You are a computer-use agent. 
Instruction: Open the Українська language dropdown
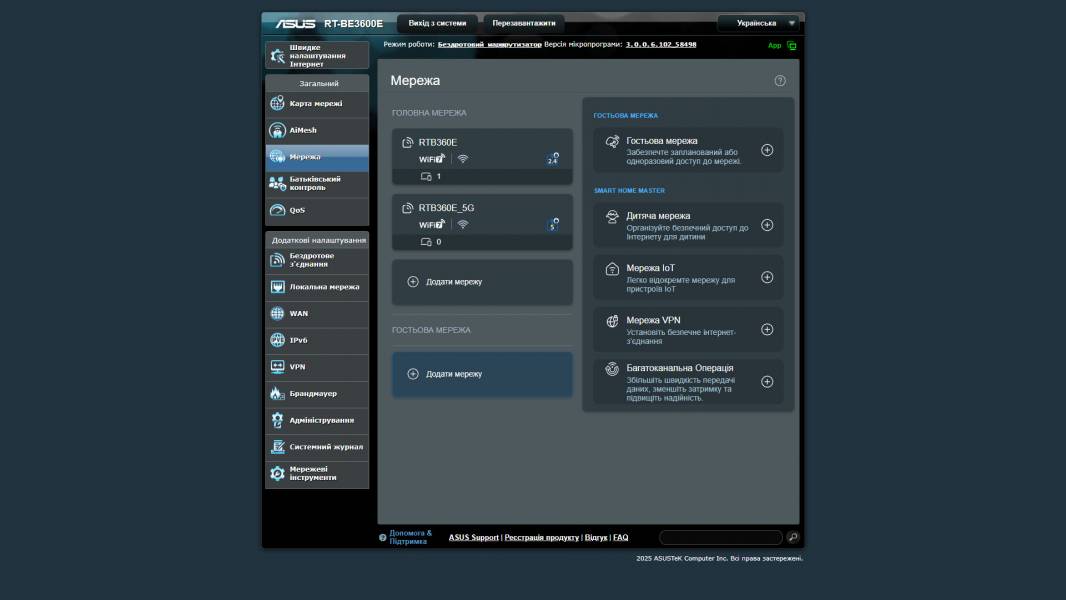point(758,23)
